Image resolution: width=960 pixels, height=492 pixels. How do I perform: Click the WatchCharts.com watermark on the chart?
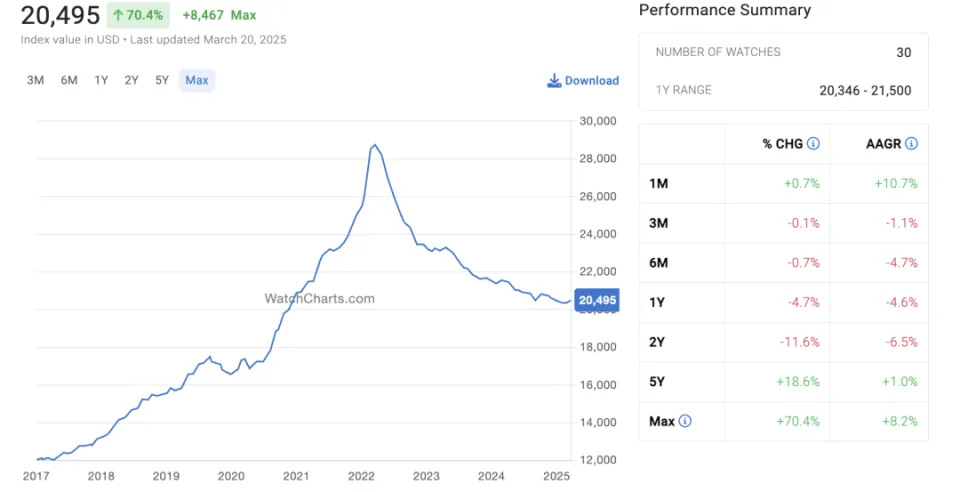click(319, 298)
